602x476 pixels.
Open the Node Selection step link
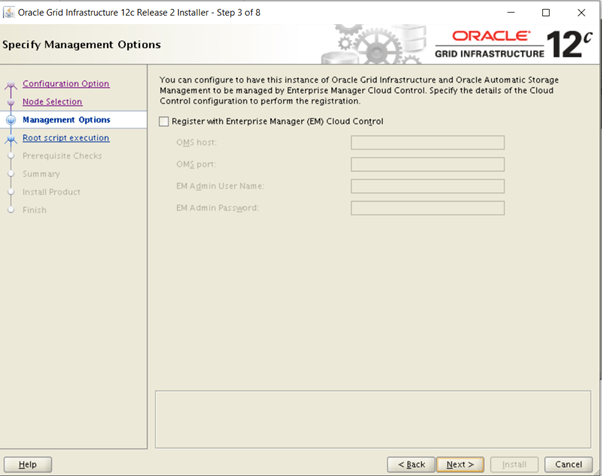[x=52, y=102]
